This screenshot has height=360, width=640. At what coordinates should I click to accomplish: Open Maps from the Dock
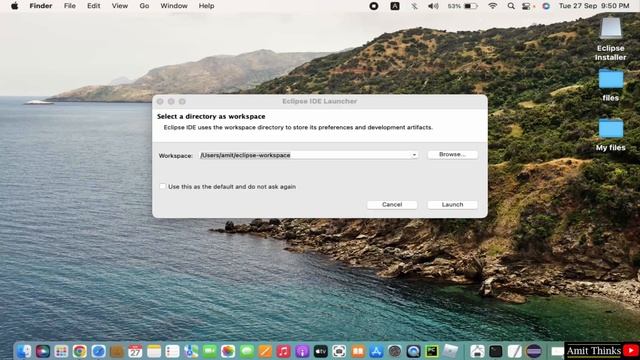click(191, 351)
